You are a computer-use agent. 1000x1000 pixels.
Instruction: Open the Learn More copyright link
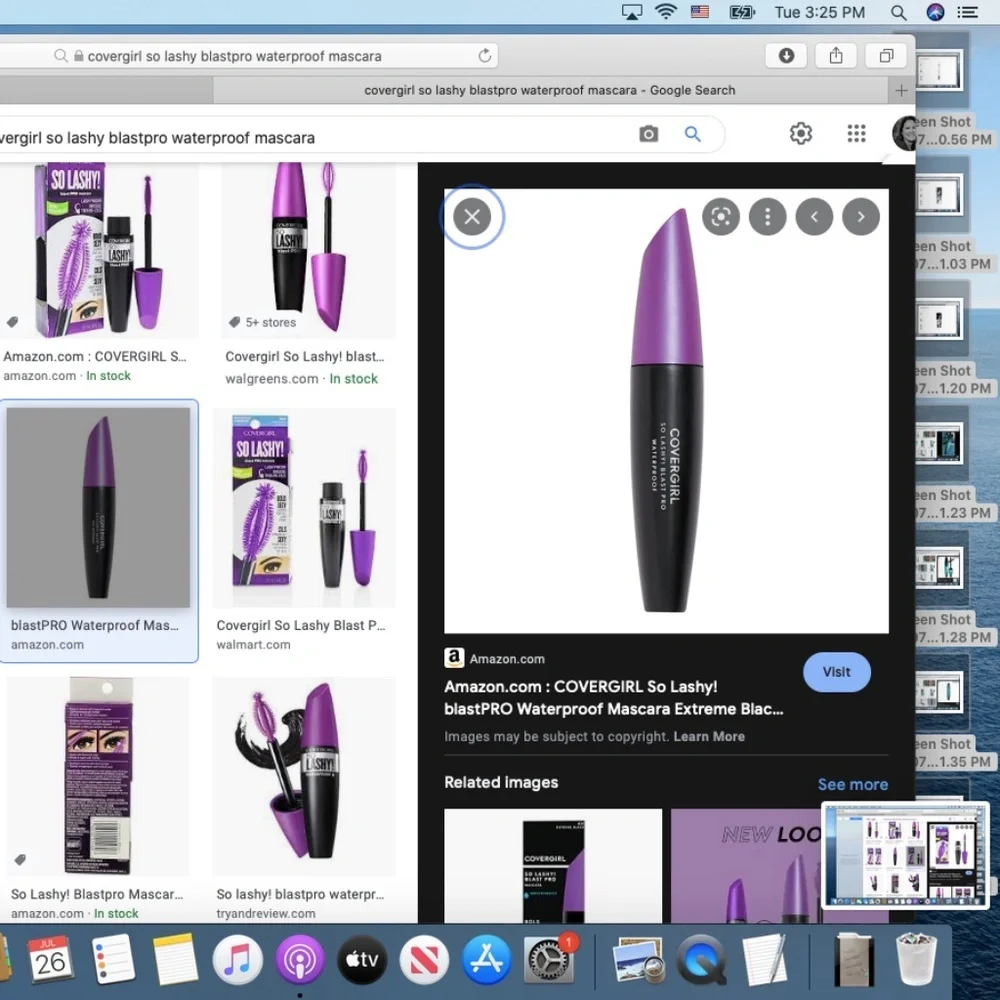click(x=709, y=736)
